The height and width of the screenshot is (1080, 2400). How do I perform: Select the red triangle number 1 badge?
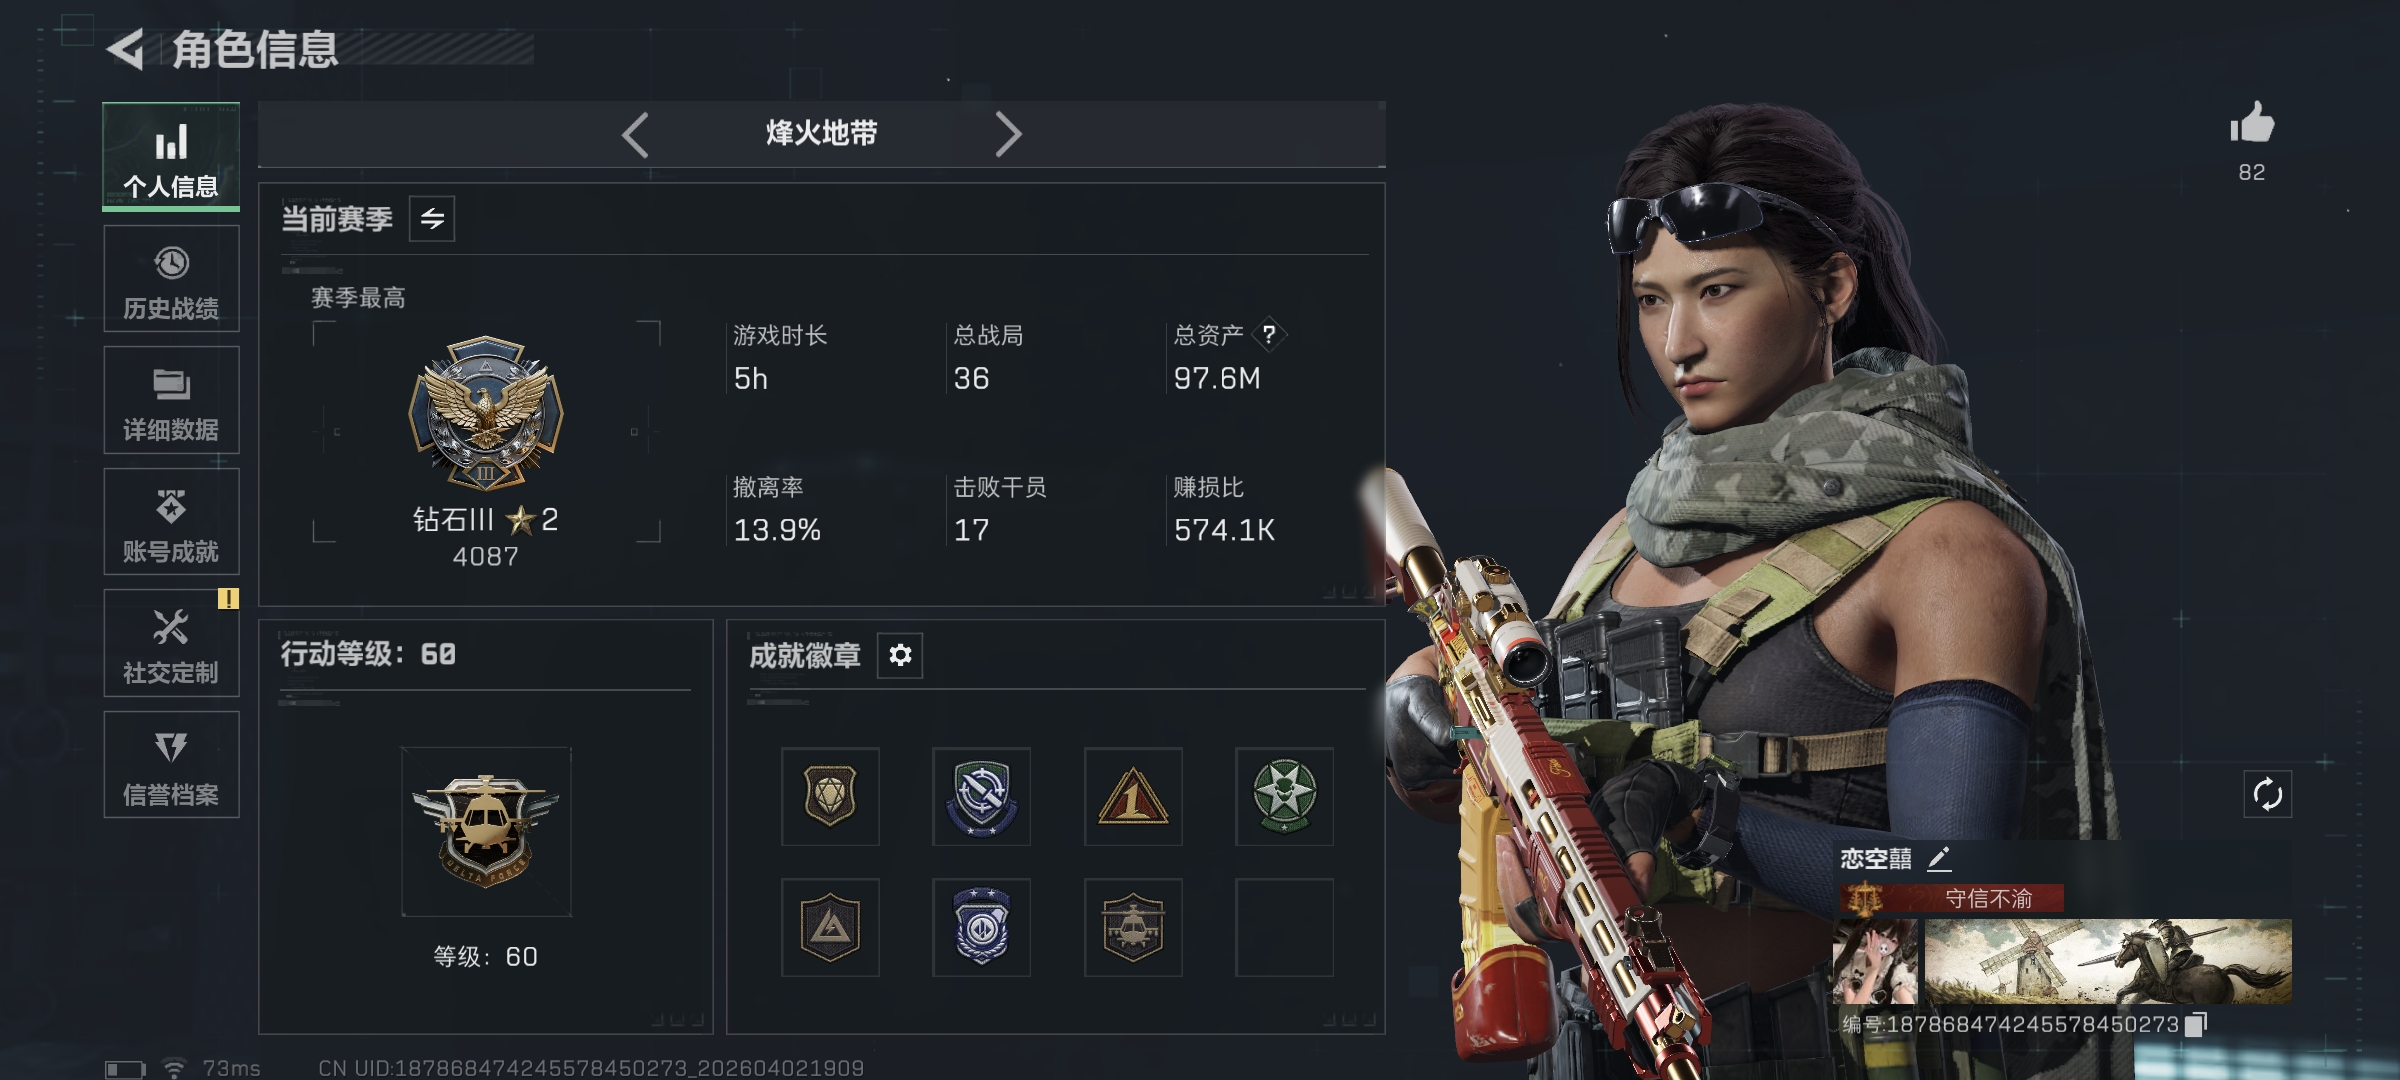[1133, 796]
